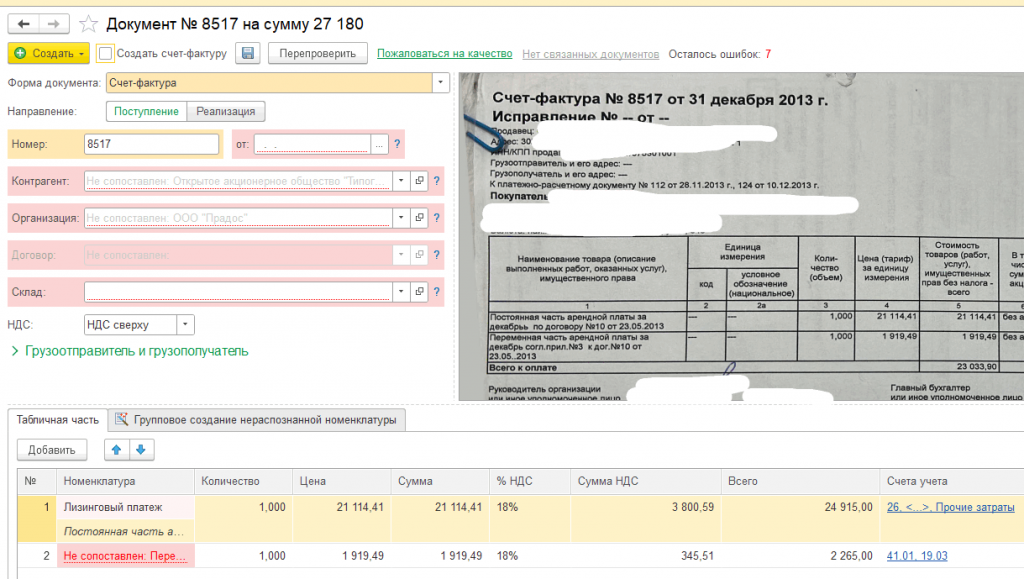
Task: Show help question mark next to Склад
Action: click(x=437, y=292)
